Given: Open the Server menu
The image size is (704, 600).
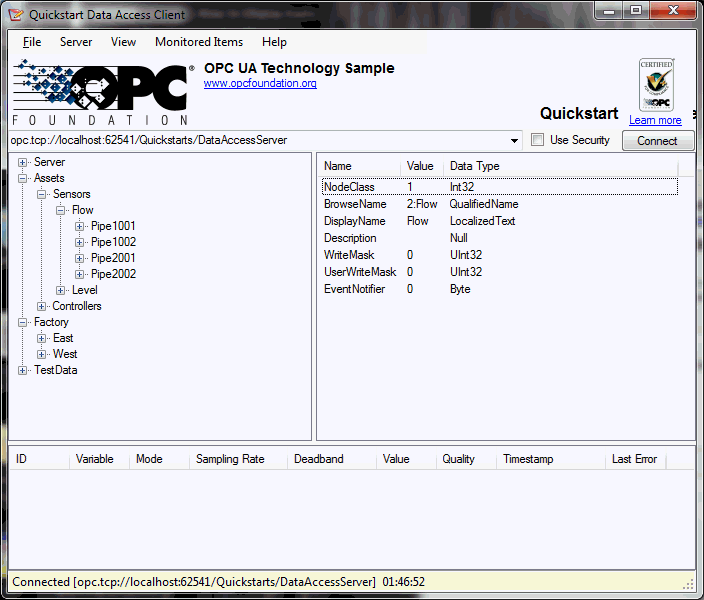Looking at the screenshot, I should pyautogui.click(x=76, y=42).
